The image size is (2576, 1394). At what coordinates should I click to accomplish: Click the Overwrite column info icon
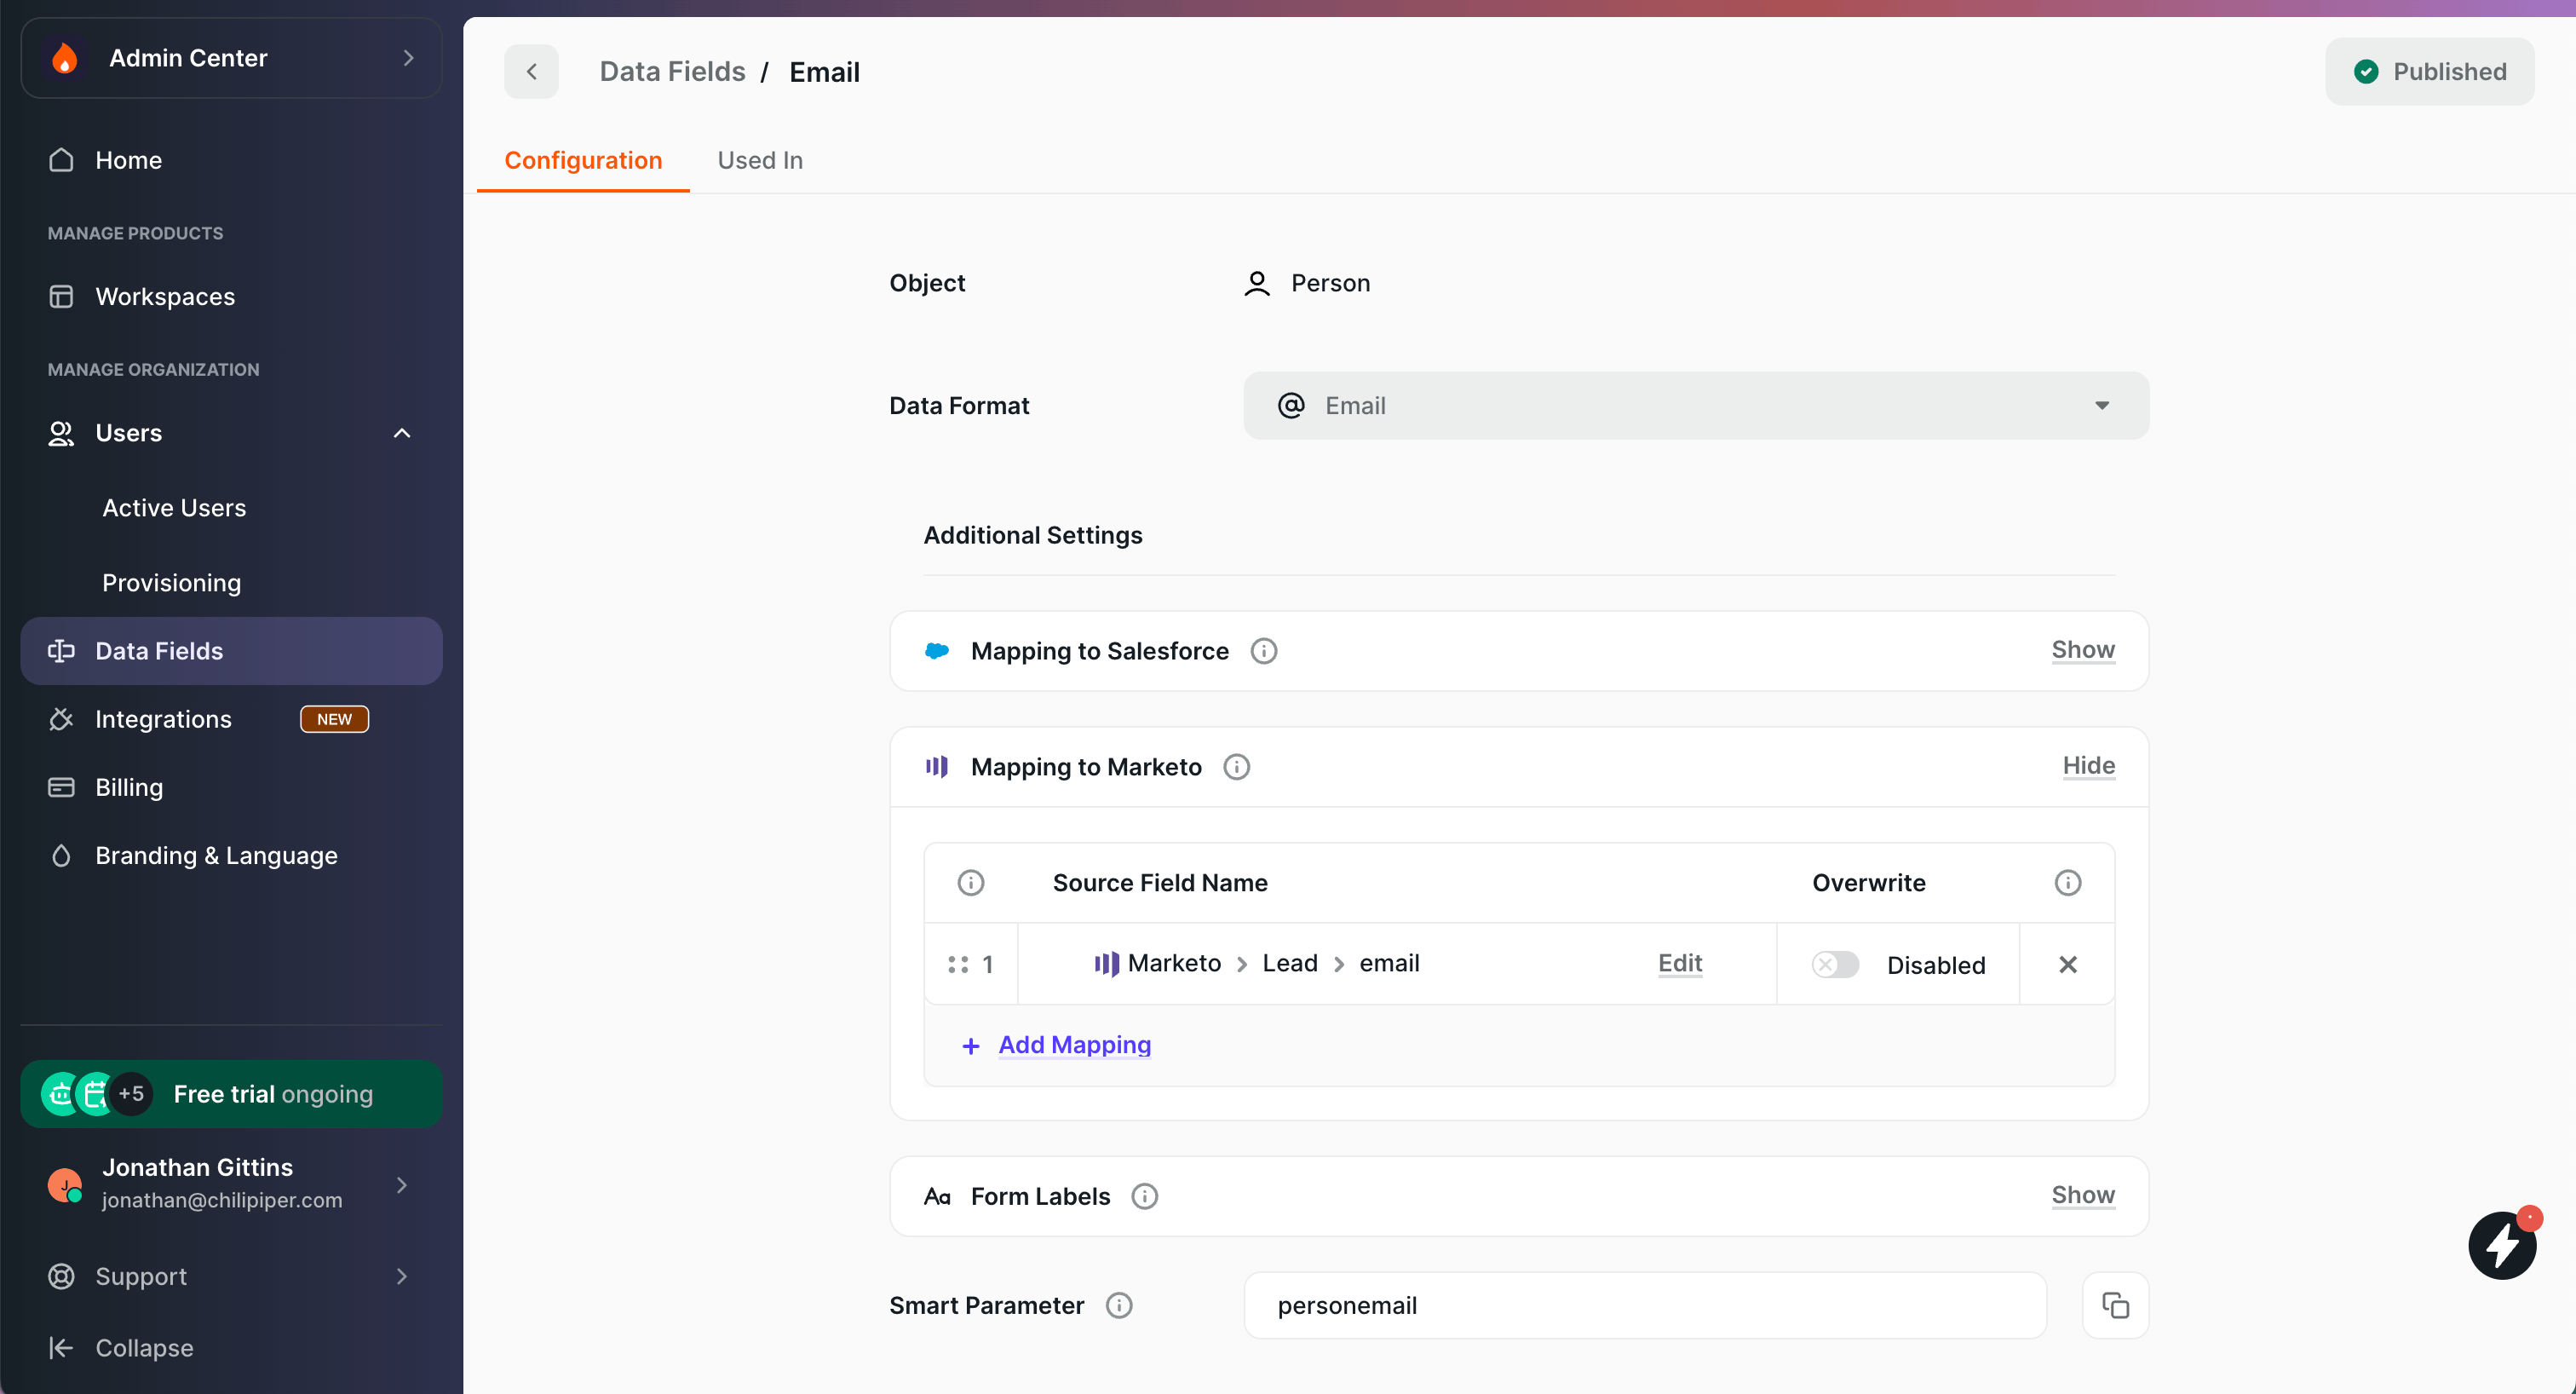[2067, 883]
